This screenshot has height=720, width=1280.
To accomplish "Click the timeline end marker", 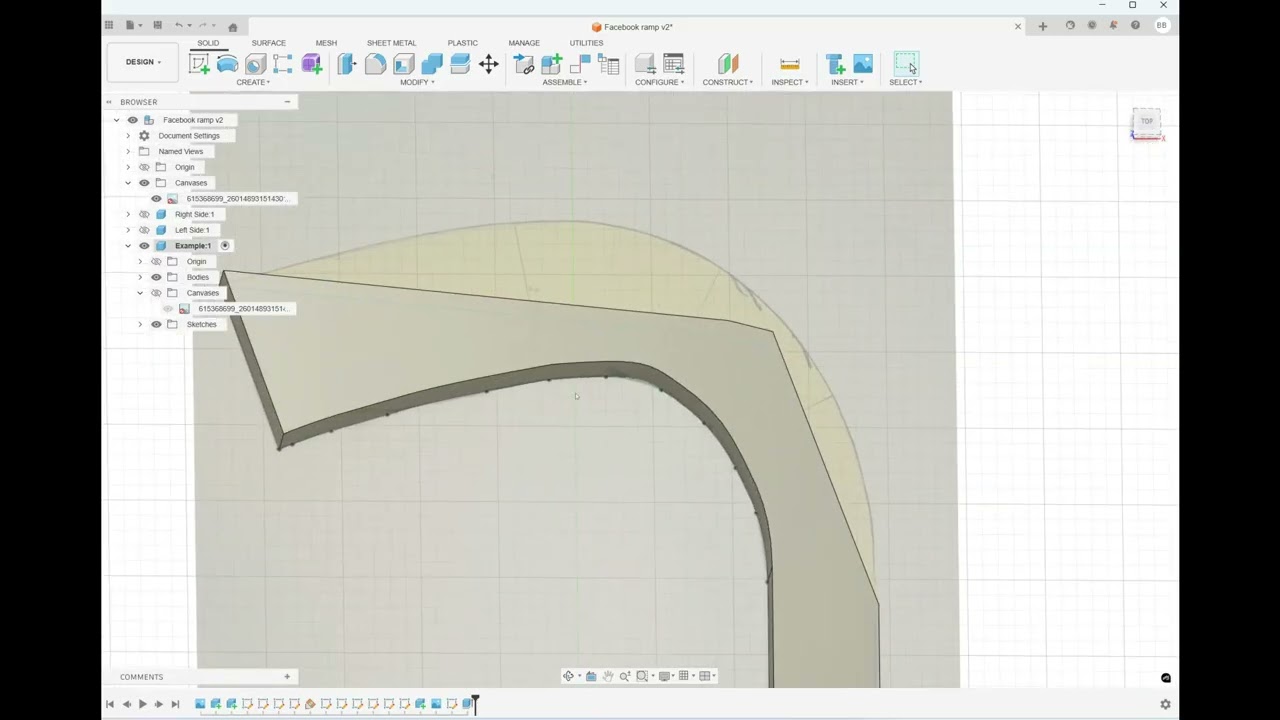I will 476,704.
